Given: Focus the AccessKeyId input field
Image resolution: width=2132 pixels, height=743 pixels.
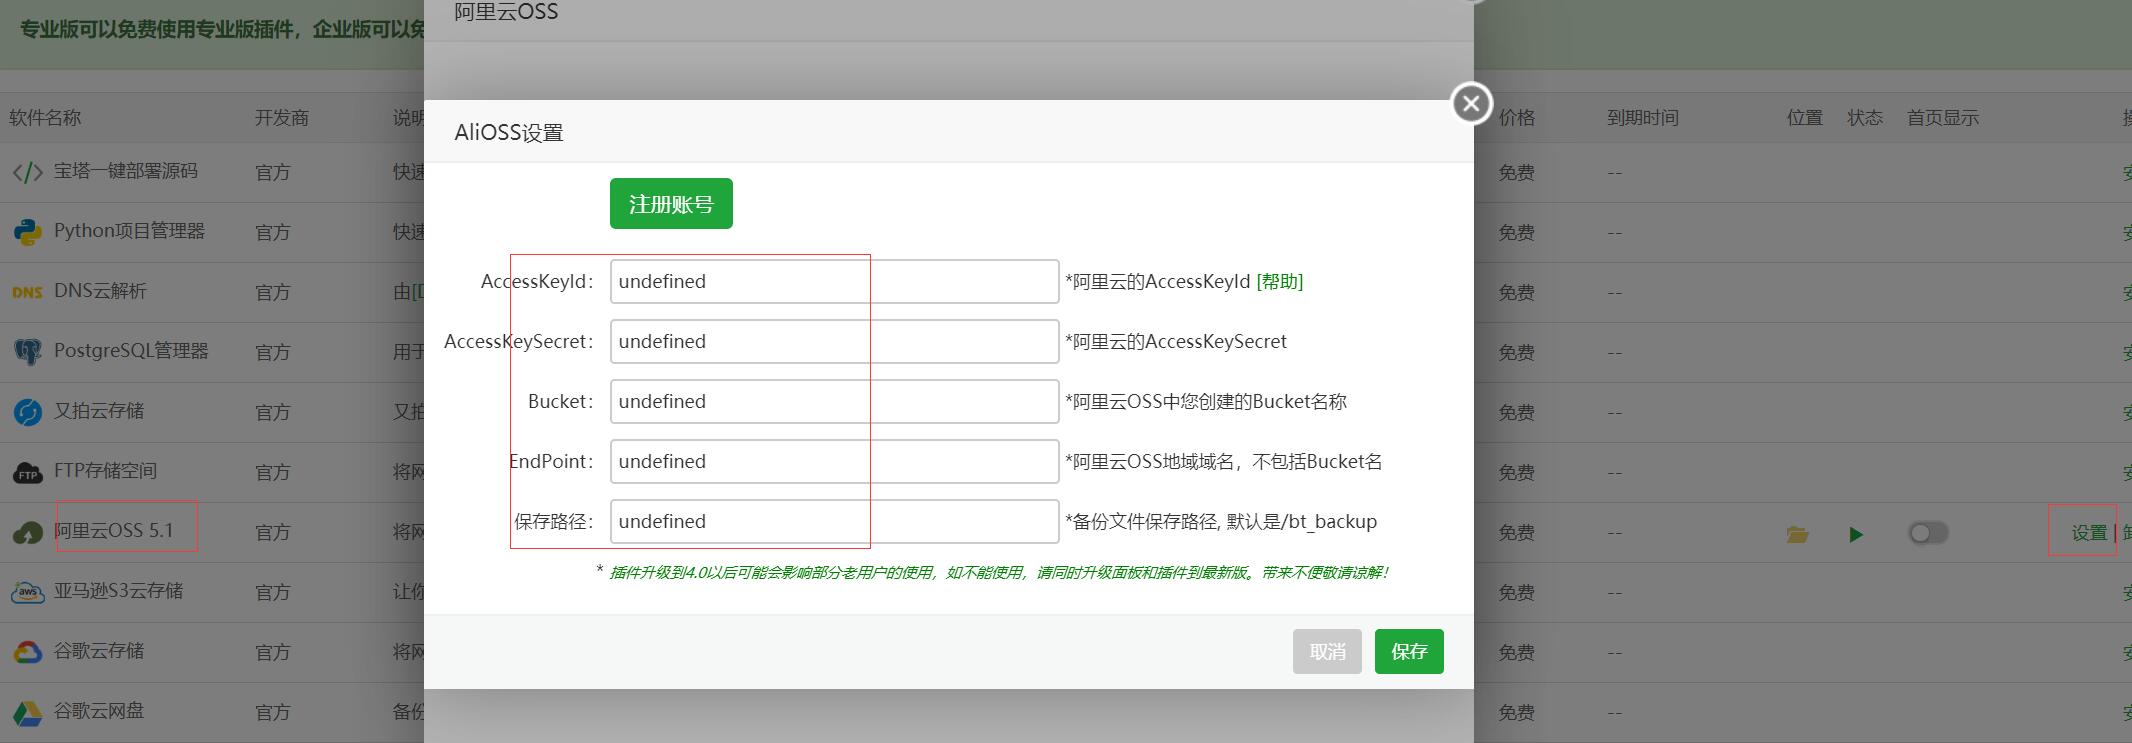Looking at the screenshot, I should [834, 281].
